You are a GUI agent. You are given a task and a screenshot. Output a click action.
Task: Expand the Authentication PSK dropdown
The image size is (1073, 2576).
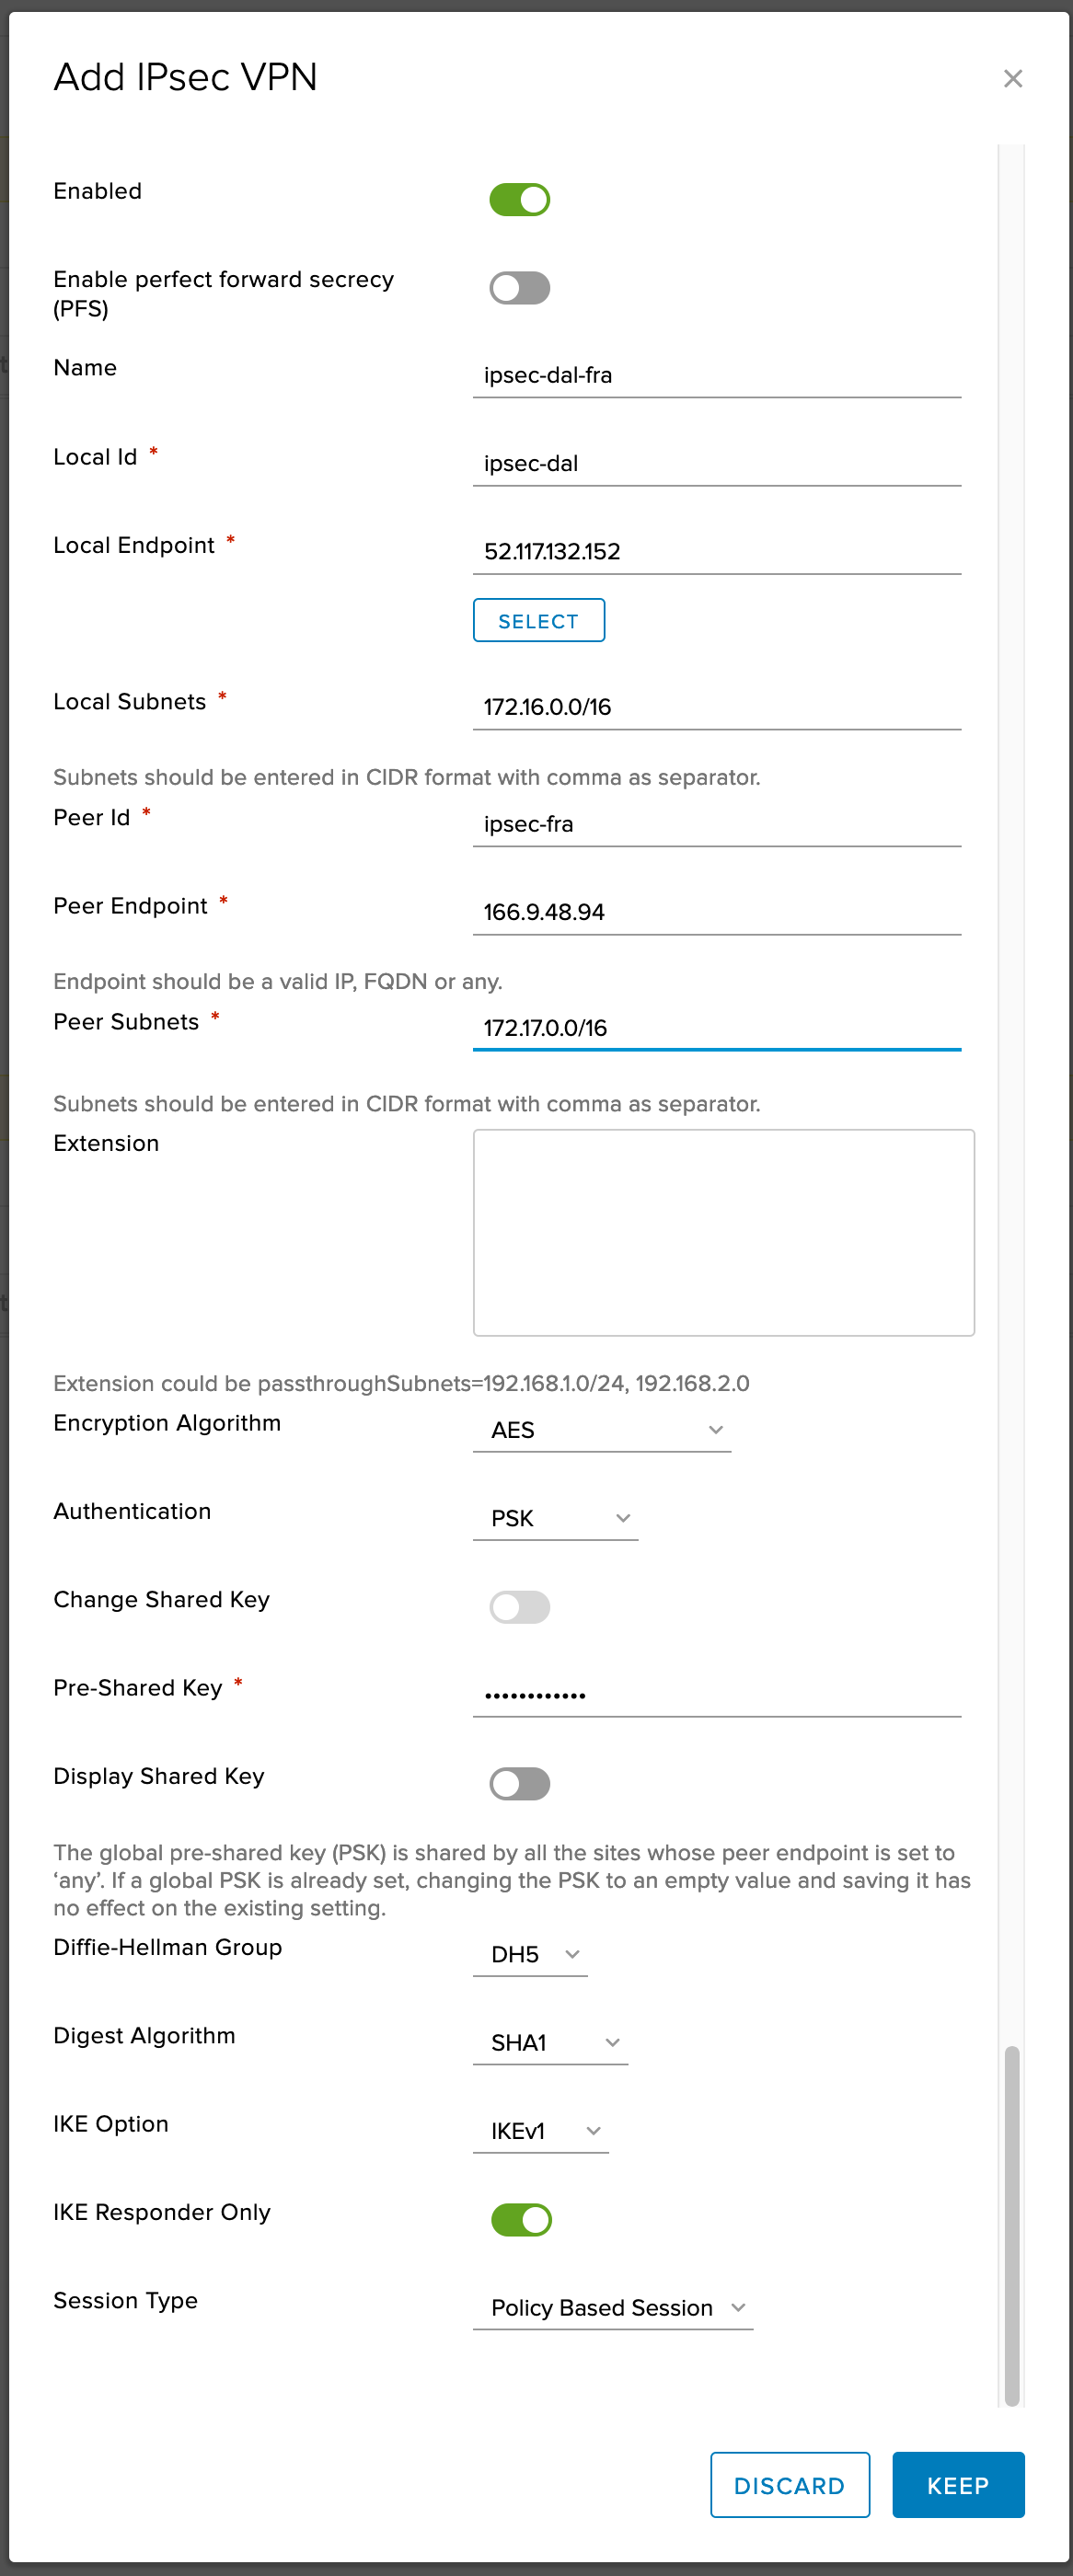[556, 1518]
